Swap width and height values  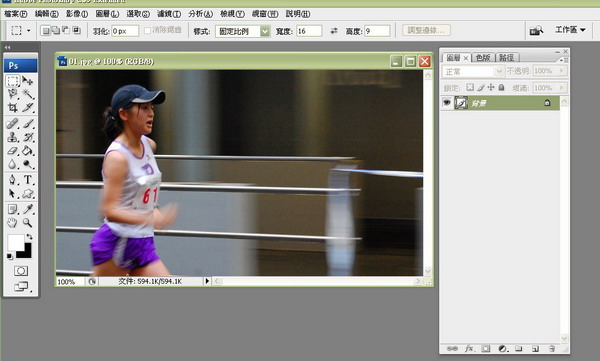[334, 31]
